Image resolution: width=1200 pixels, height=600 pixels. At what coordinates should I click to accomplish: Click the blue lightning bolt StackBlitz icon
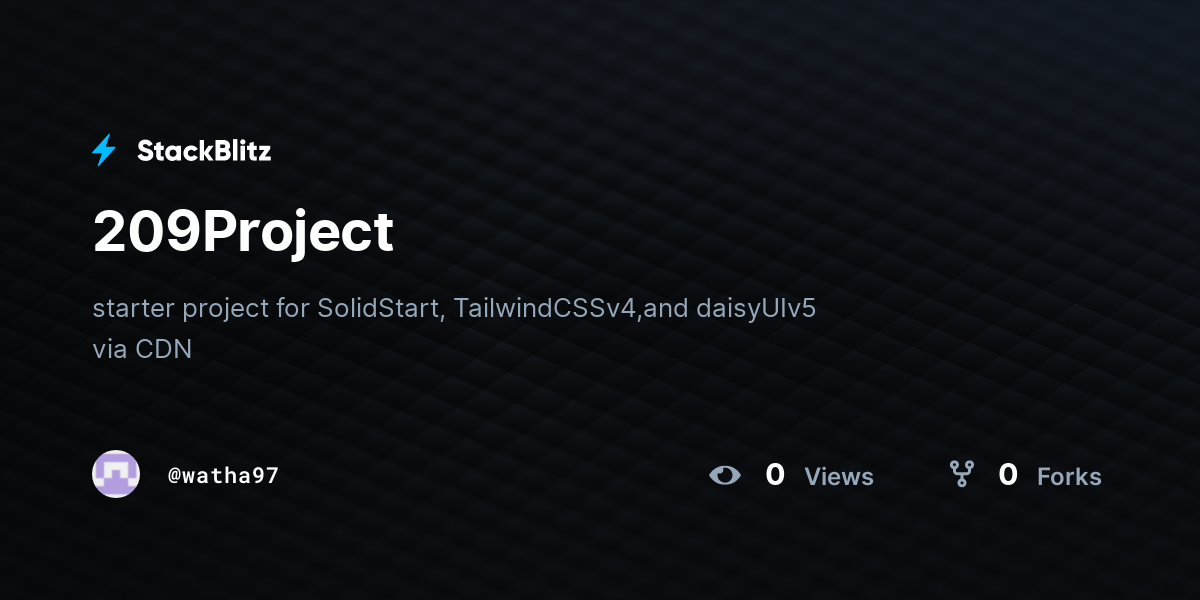click(x=104, y=151)
